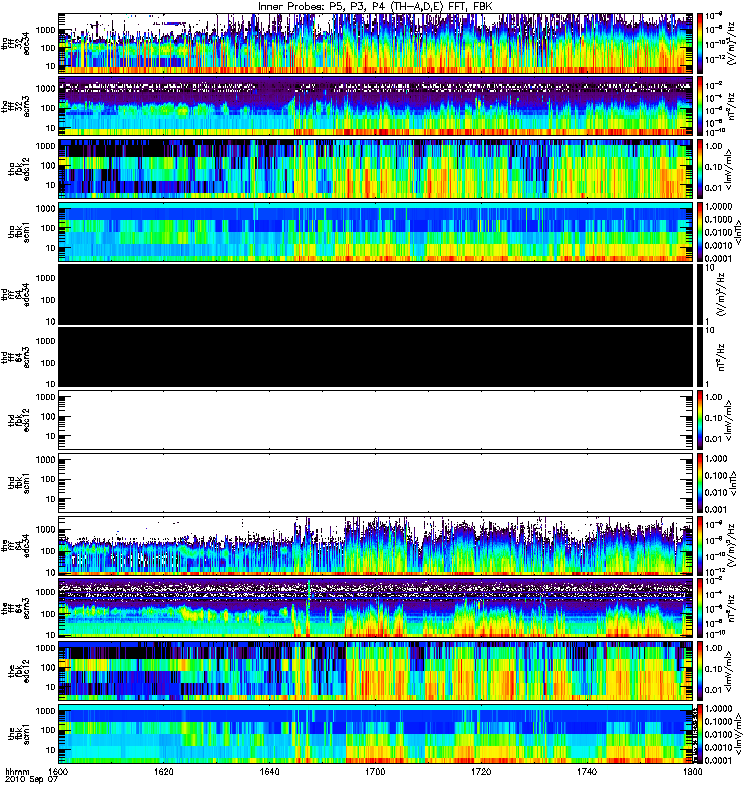Click the 'tha fff 32 edc34' panel label
This screenshot has height=800, width=750.
[15, 44]
